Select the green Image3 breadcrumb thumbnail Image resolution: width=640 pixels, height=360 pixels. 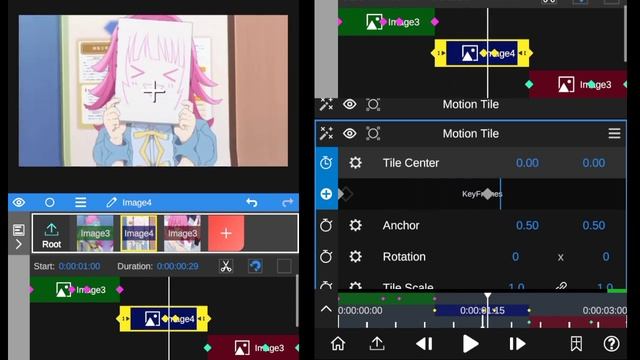[x=95, y=233]
